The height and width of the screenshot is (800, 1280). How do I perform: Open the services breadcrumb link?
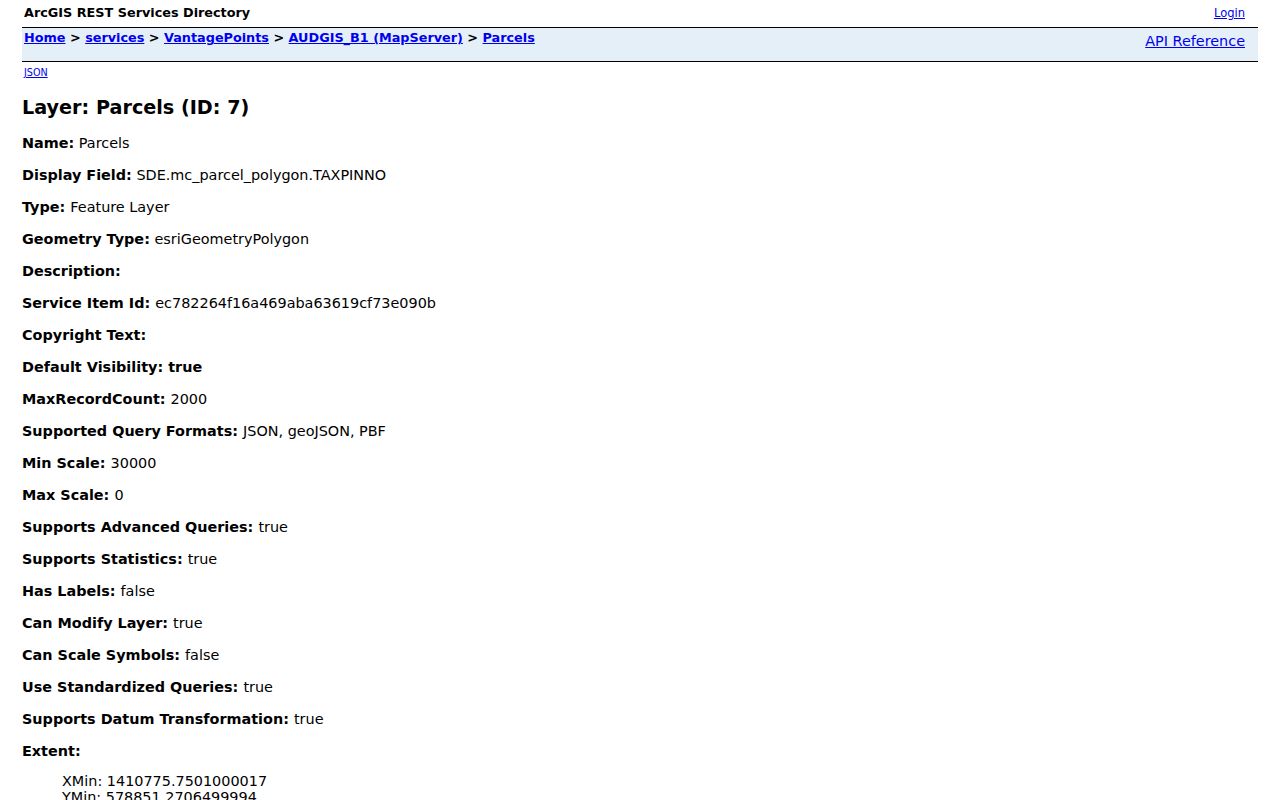click(115, 38)
